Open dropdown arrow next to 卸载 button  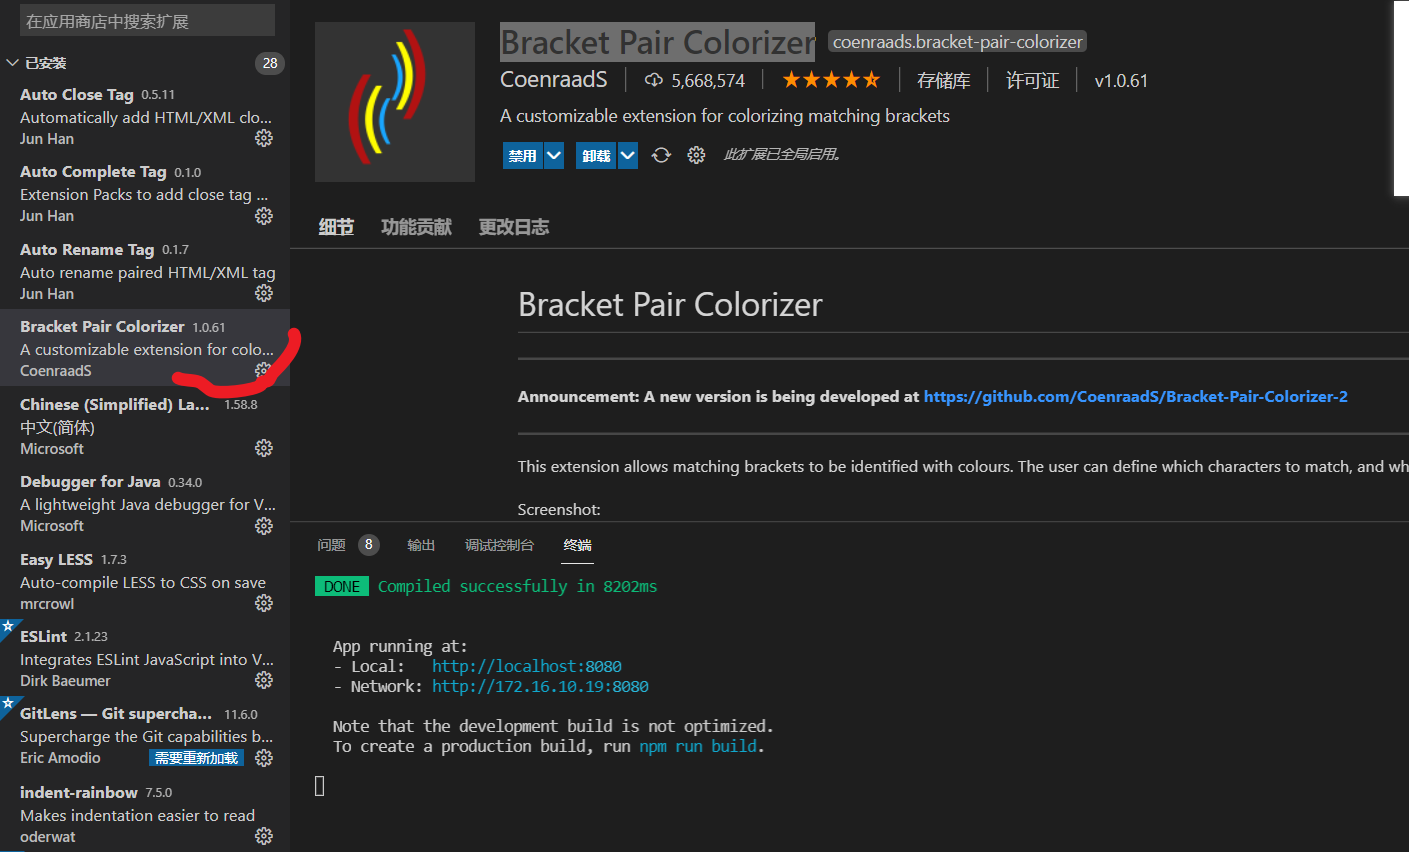click(x=627, y=155)
